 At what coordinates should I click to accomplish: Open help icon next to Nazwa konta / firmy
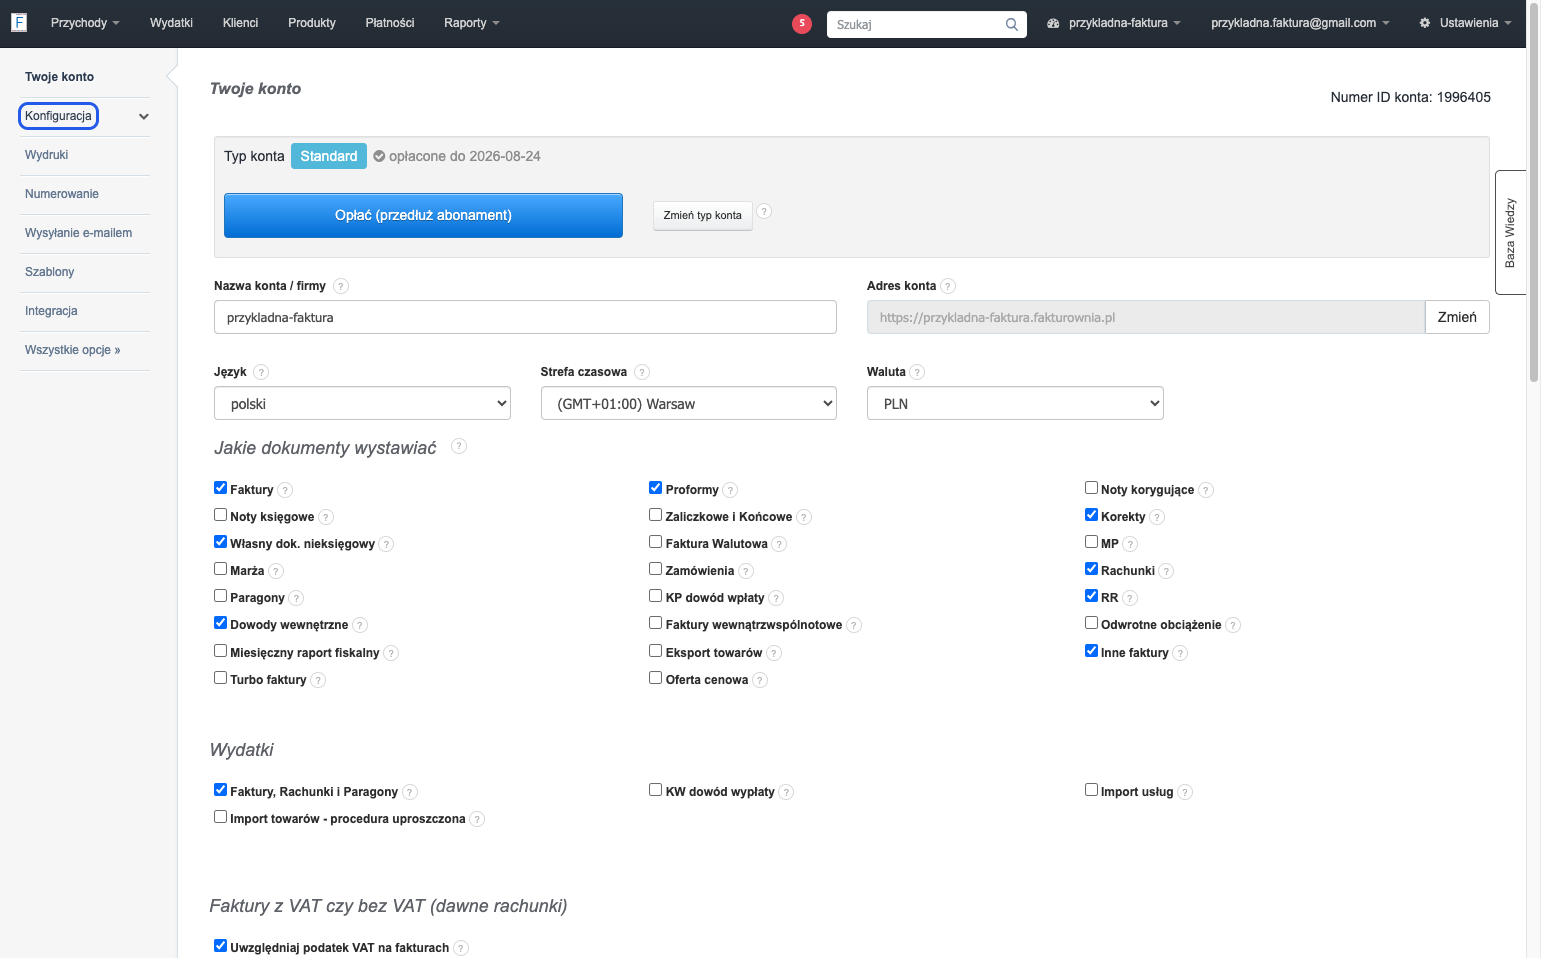tap(341, 286)
